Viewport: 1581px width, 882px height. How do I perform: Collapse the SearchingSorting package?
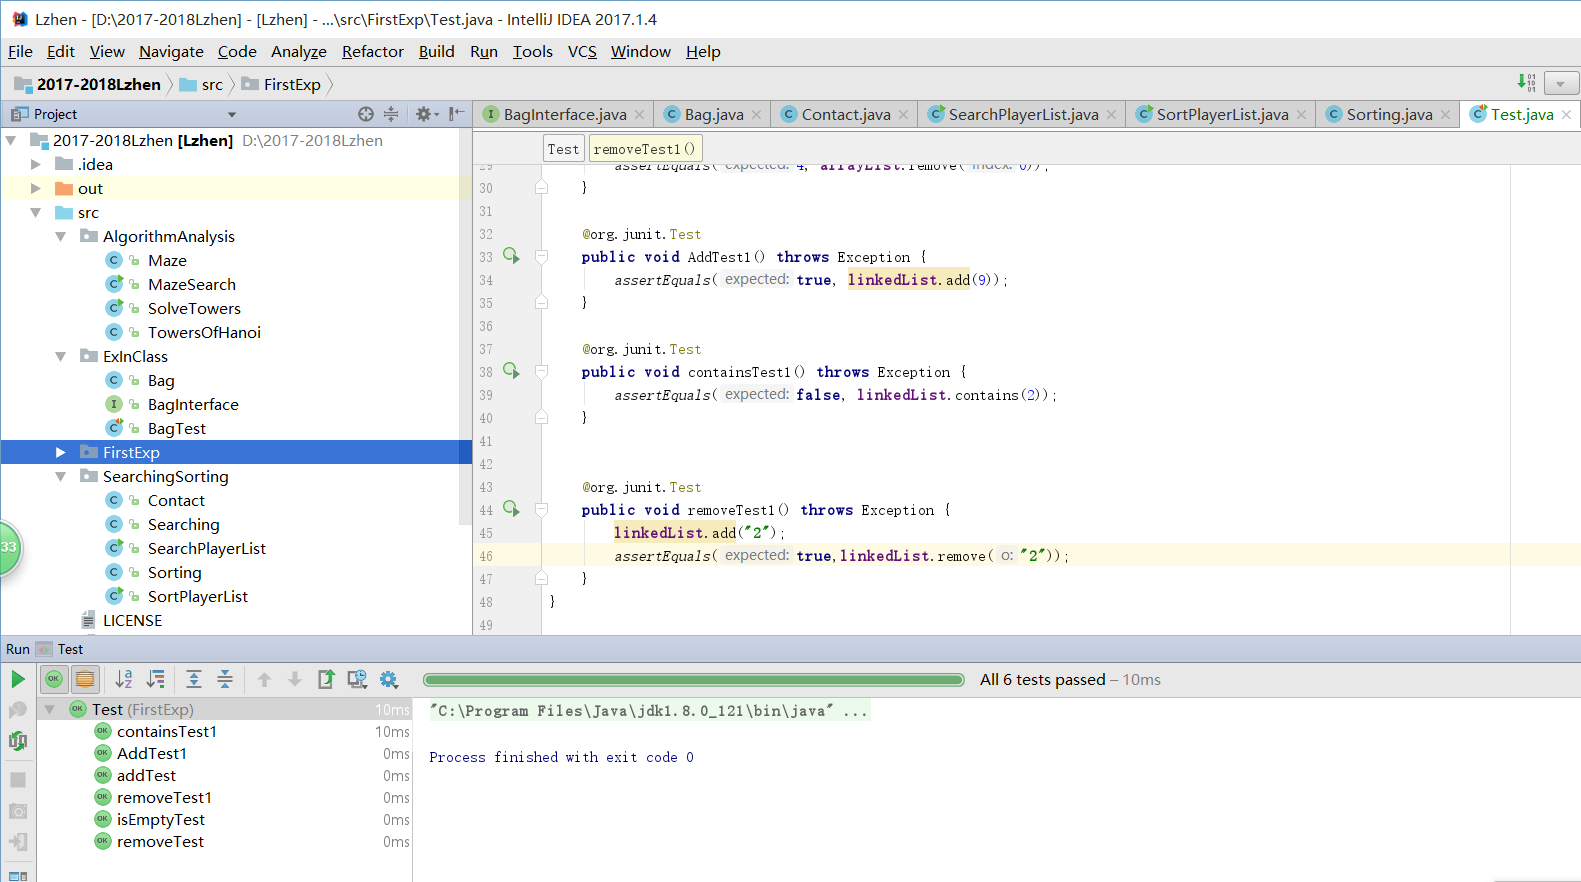(61, 476)
